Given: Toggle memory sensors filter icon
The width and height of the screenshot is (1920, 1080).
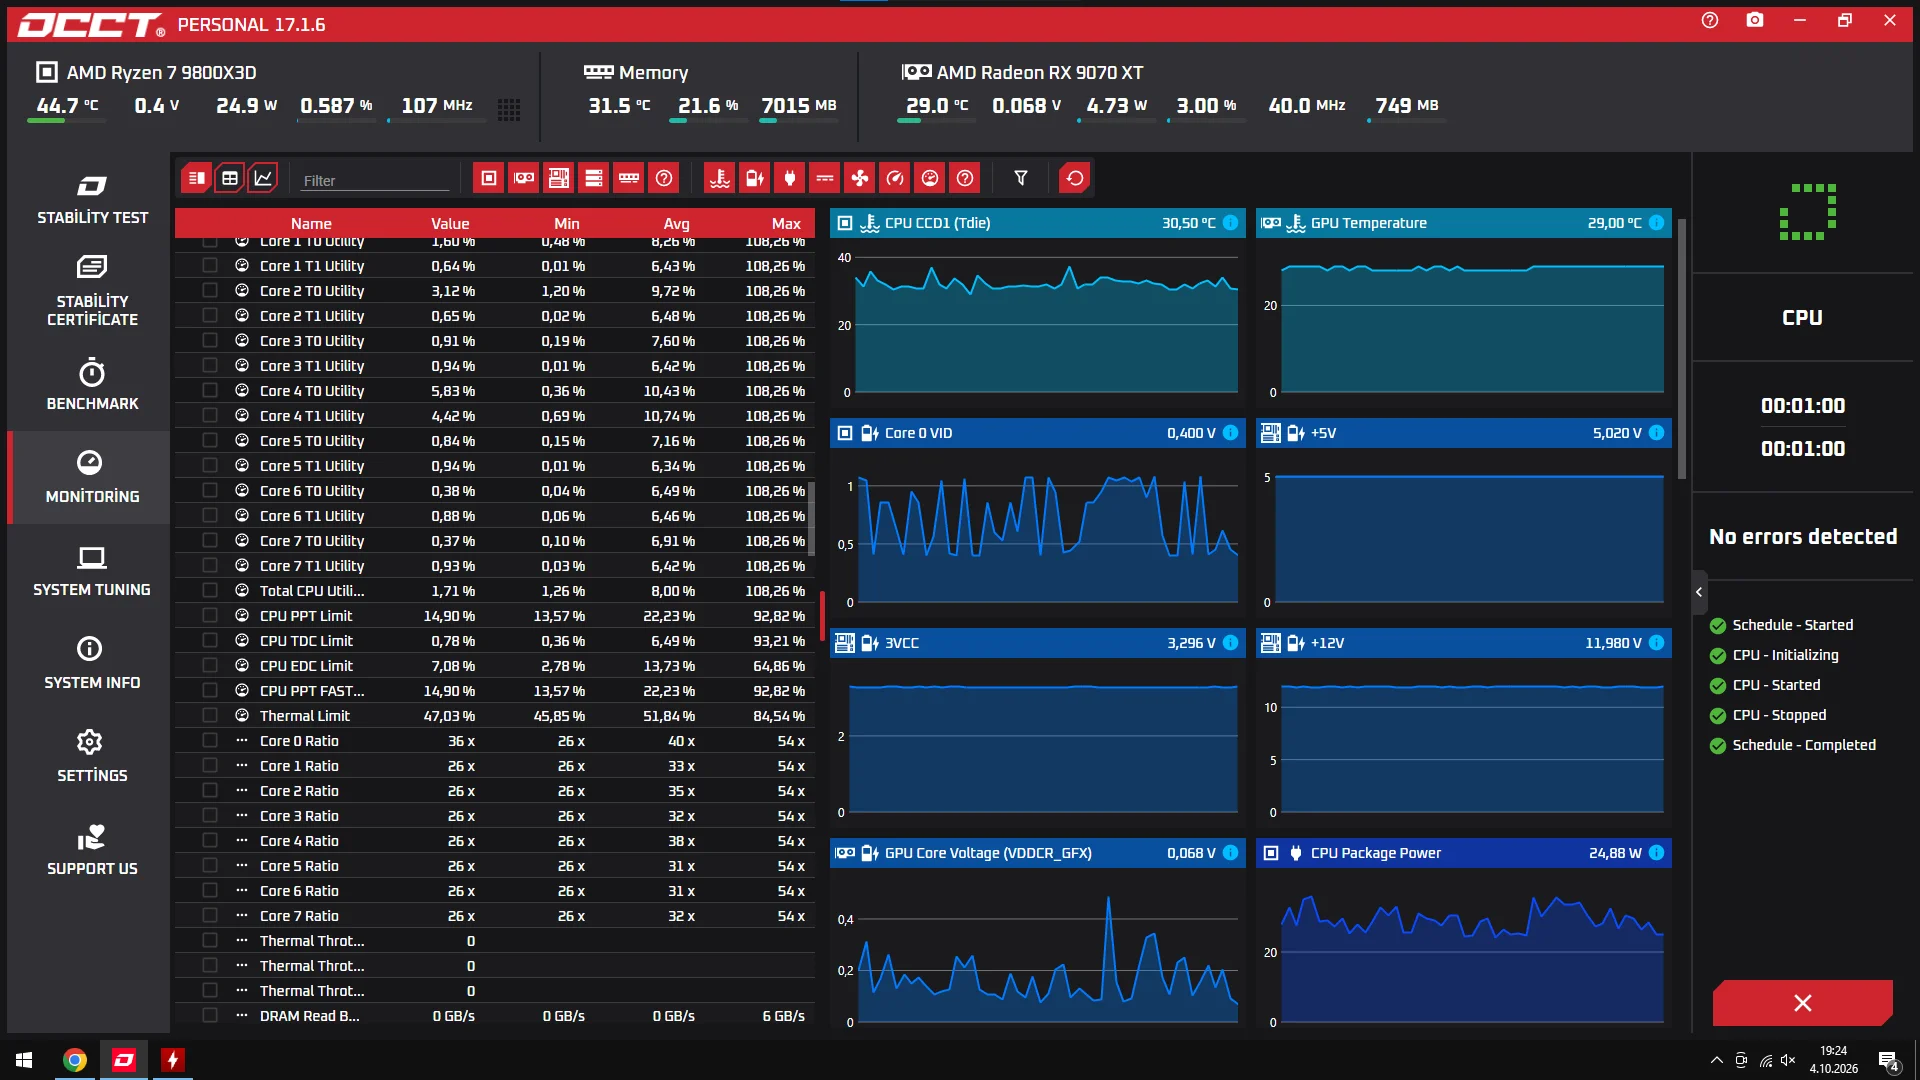Looking at the screenshot, I should coord(629,178).
